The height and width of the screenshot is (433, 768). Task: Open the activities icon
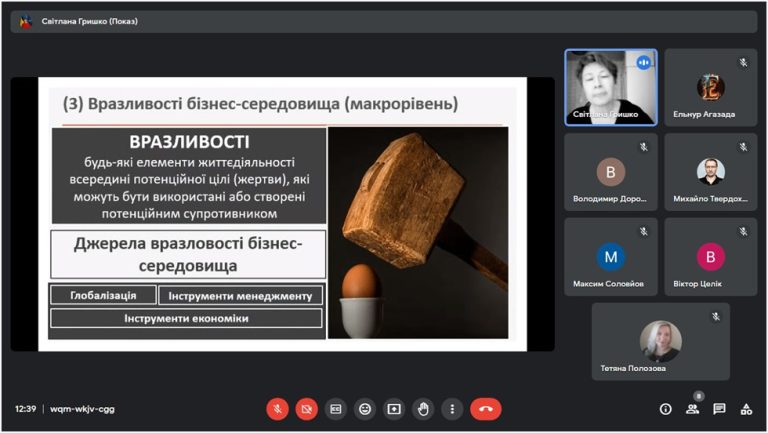[x=746, y=409]
